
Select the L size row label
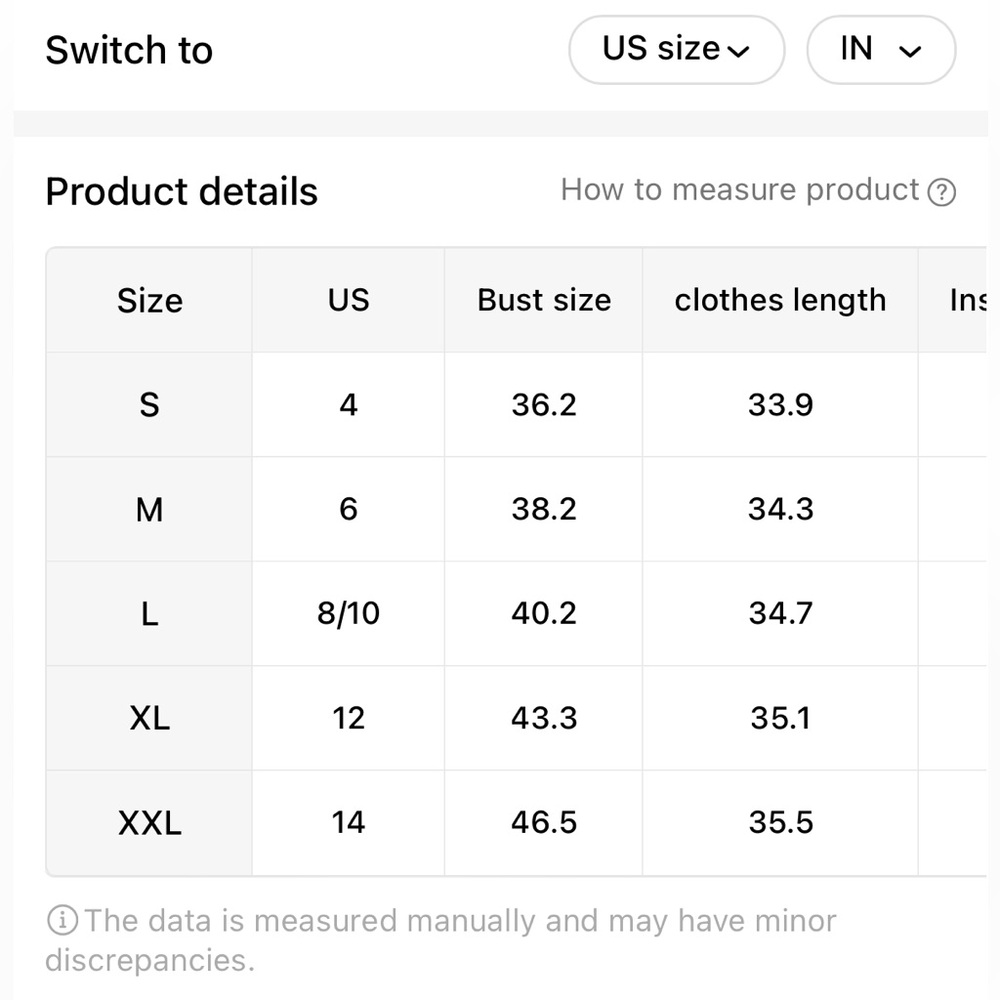pyautogui.click(x=149, y=614)
